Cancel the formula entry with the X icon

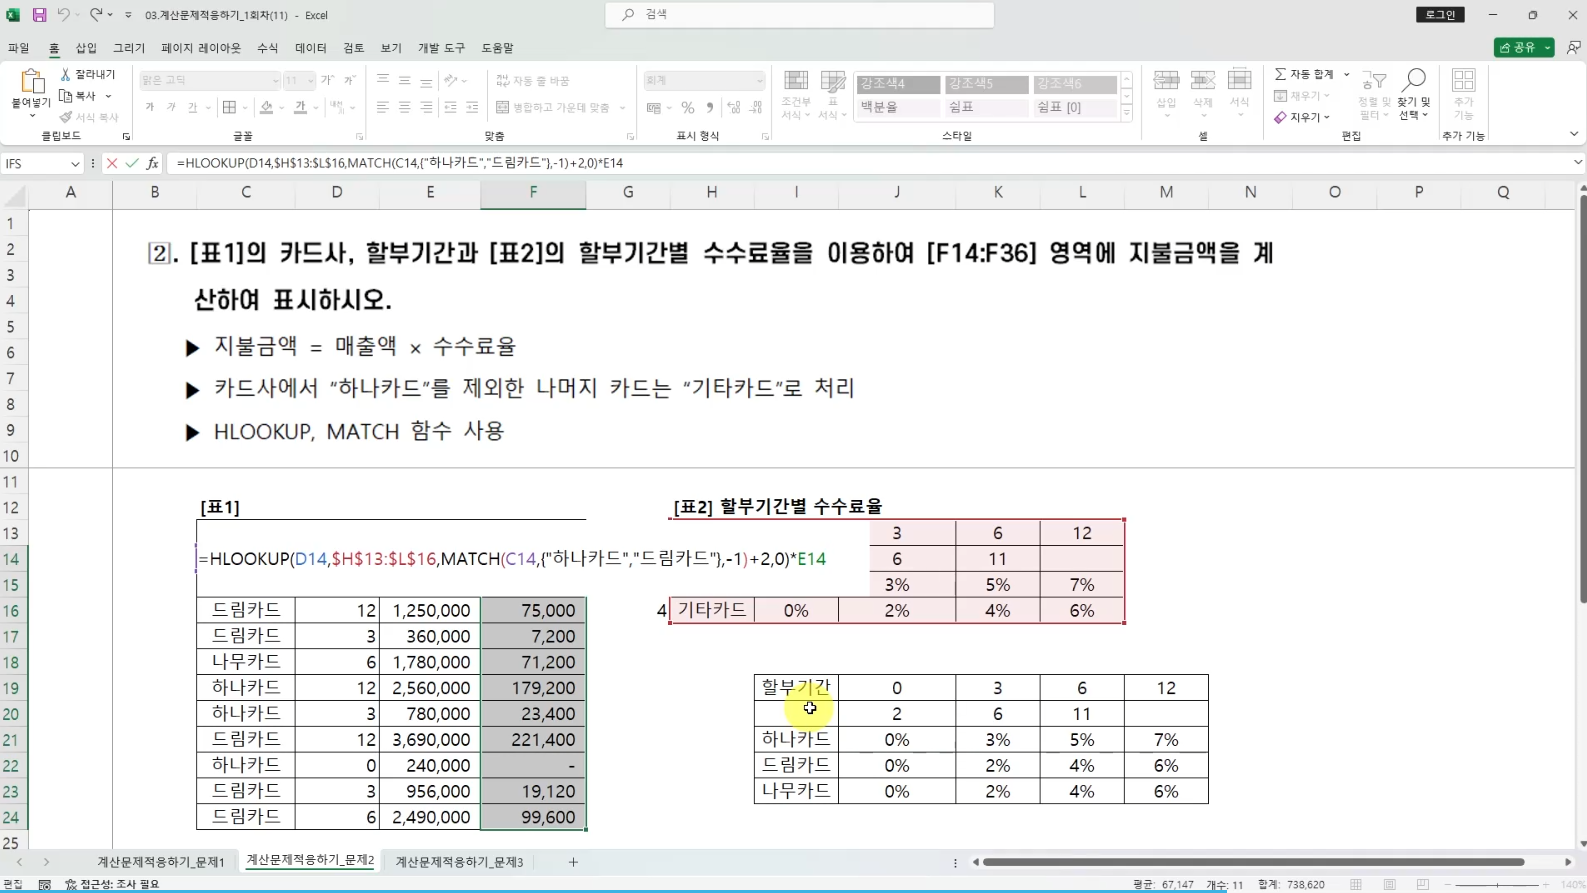pyautogui.click(x=112, y=163)
